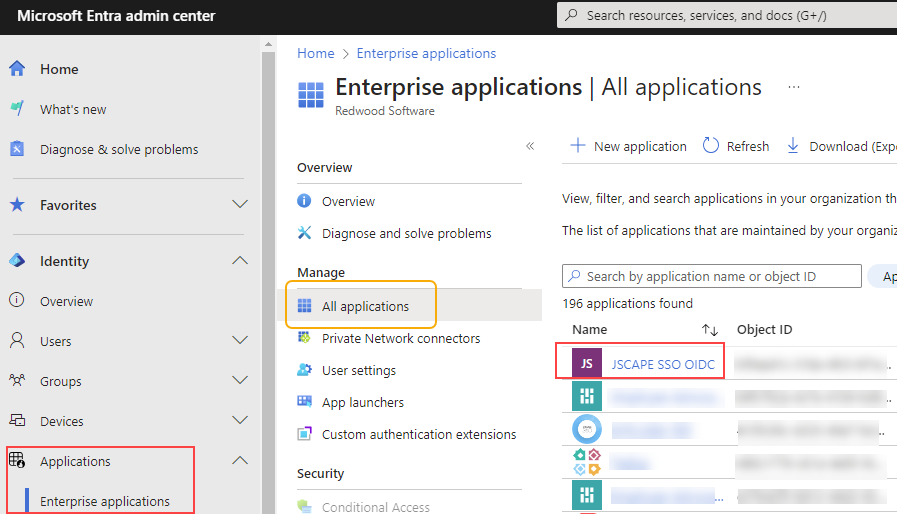Image resolution: width=897 pixels, height=514 pixels.
Task: Open the ellipsis more options menu beside the title
Action: pyautogui.click(x=793, y=87)
